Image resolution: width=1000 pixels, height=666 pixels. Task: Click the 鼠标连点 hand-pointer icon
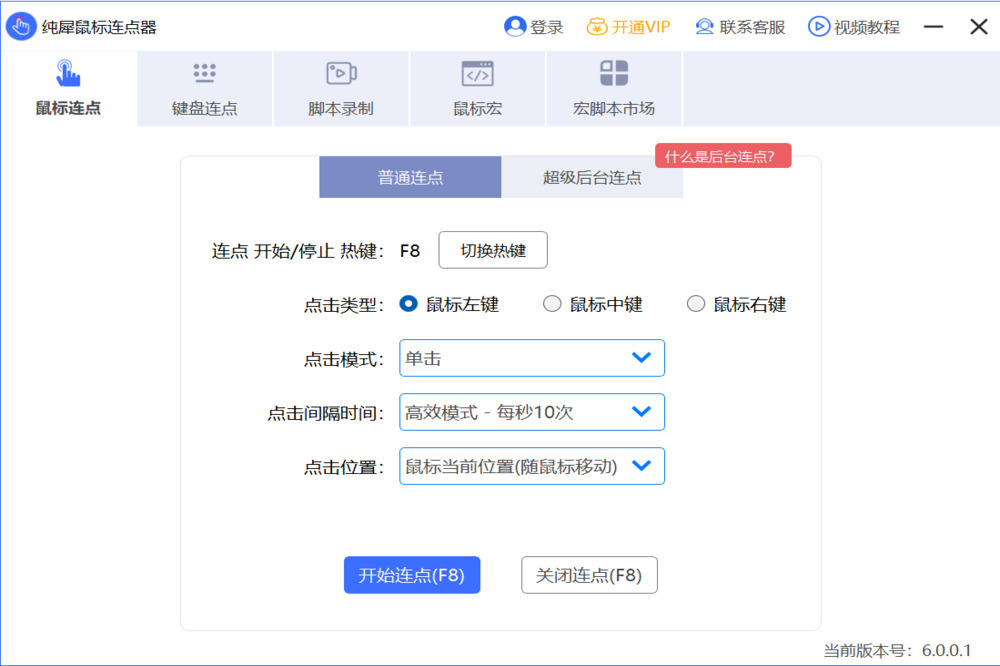point(68,74)
